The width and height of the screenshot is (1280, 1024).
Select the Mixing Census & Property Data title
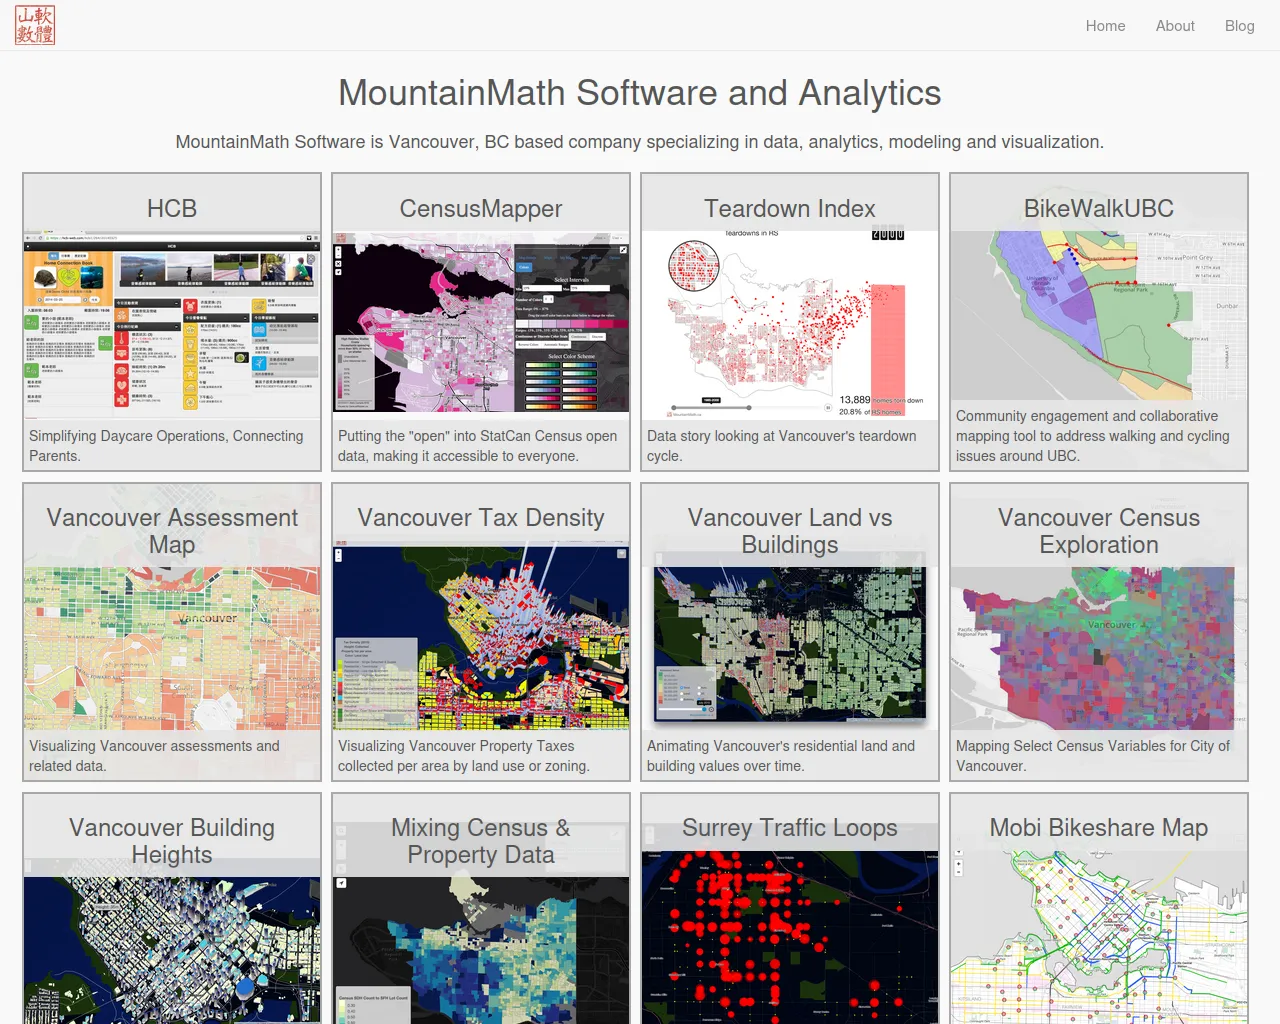(481, 841)
